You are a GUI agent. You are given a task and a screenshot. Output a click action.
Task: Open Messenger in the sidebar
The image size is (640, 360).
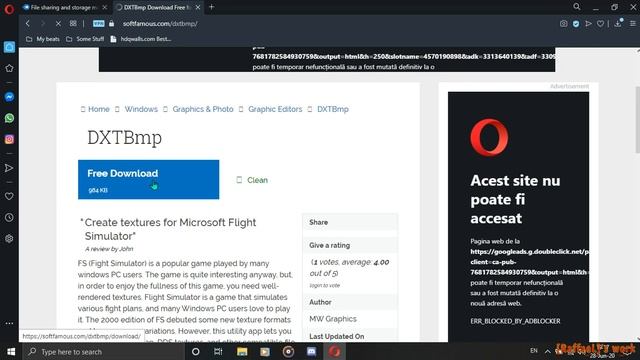(x=9, y=97)
